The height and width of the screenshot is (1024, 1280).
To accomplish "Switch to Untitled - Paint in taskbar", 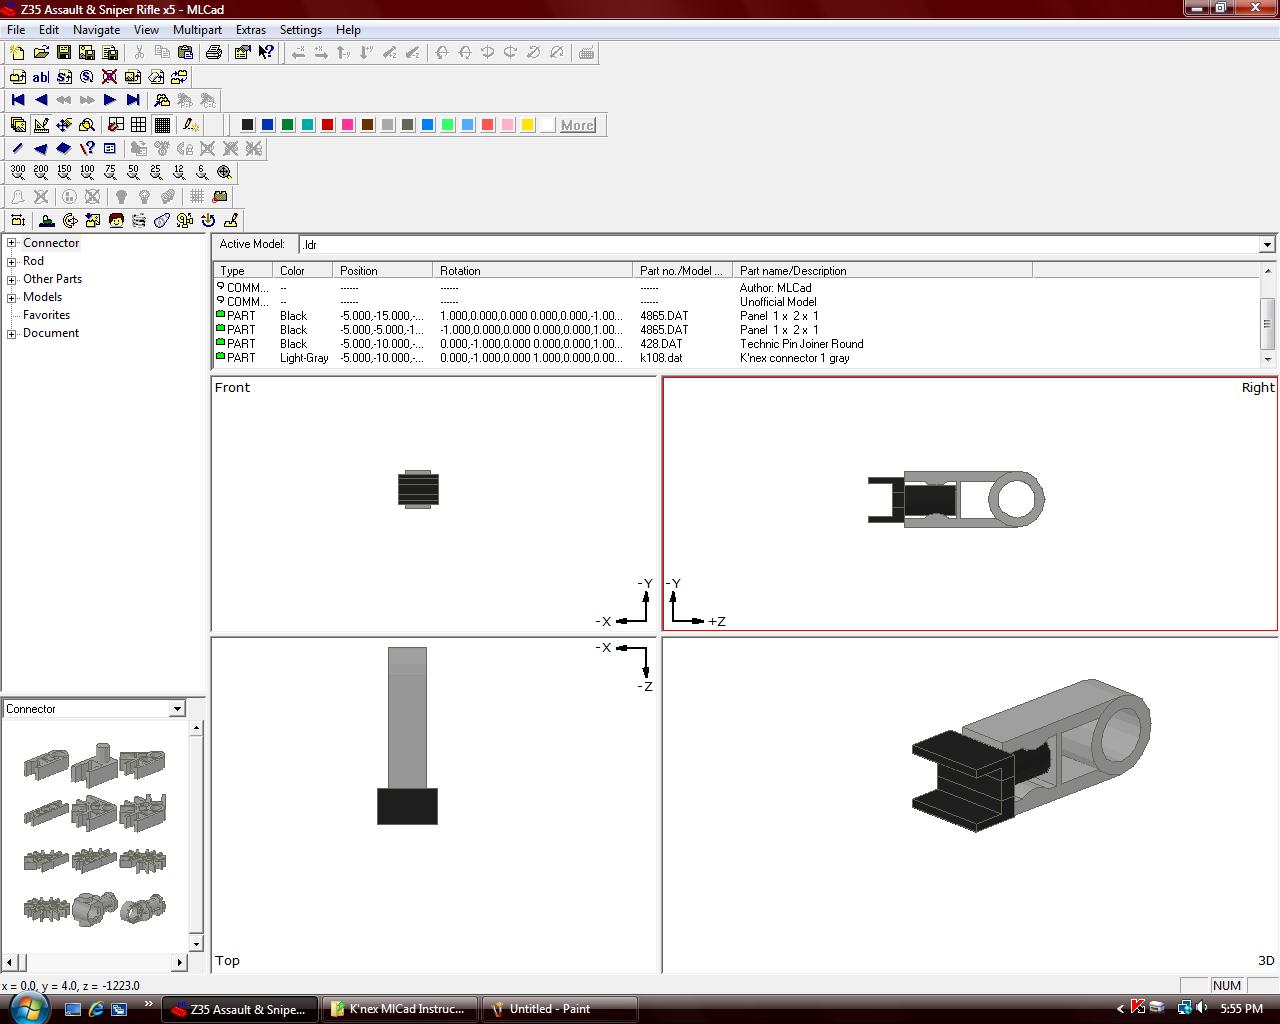I will [559, 1009].
